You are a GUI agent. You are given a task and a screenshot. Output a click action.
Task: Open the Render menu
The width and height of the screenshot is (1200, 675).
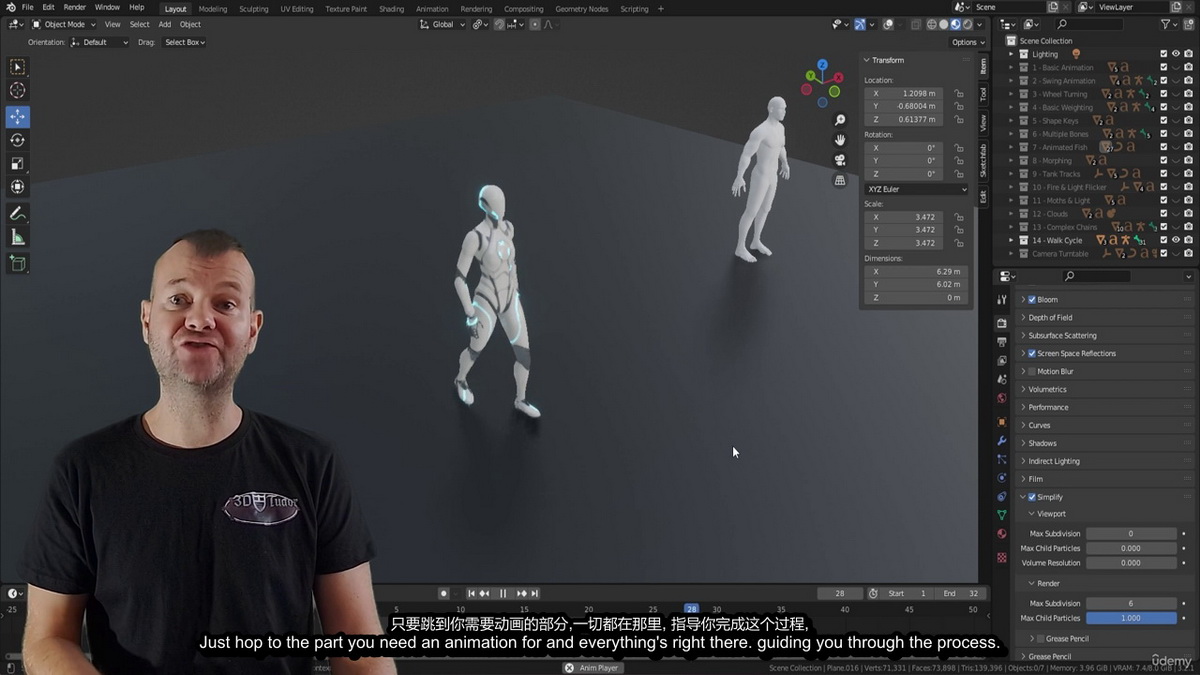pos(75,8)
